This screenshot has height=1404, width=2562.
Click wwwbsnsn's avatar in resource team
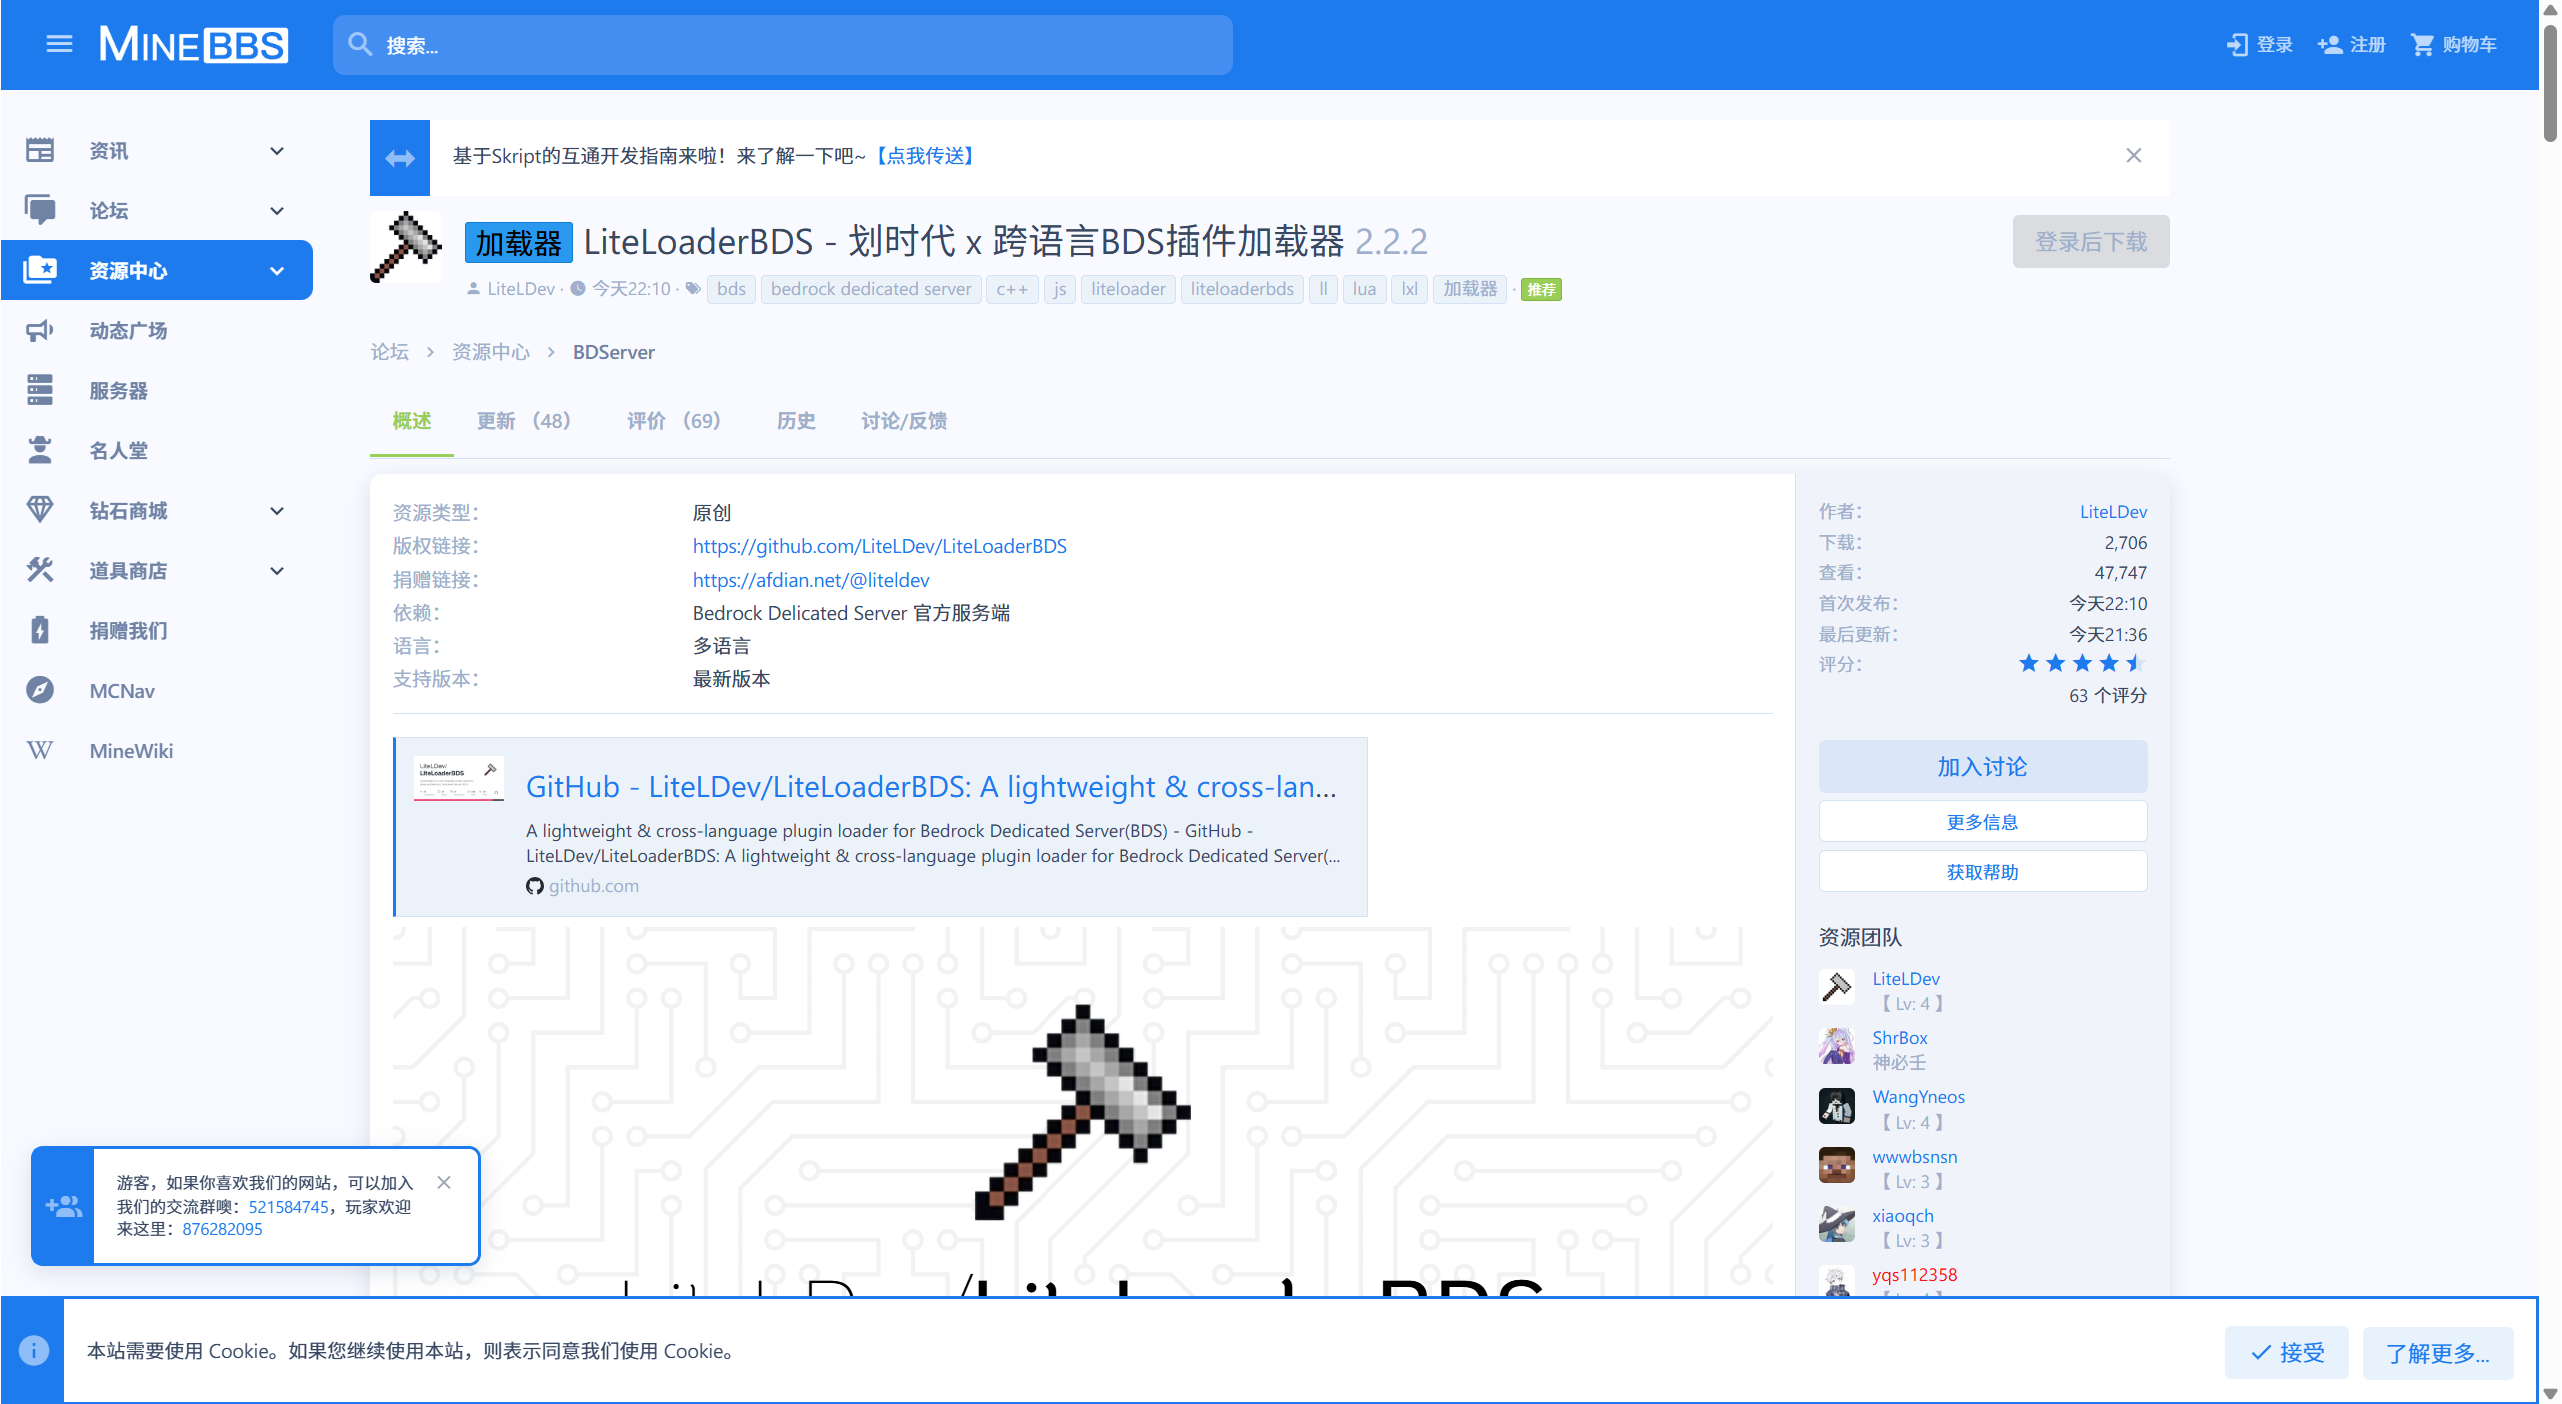point(1837,1165)
